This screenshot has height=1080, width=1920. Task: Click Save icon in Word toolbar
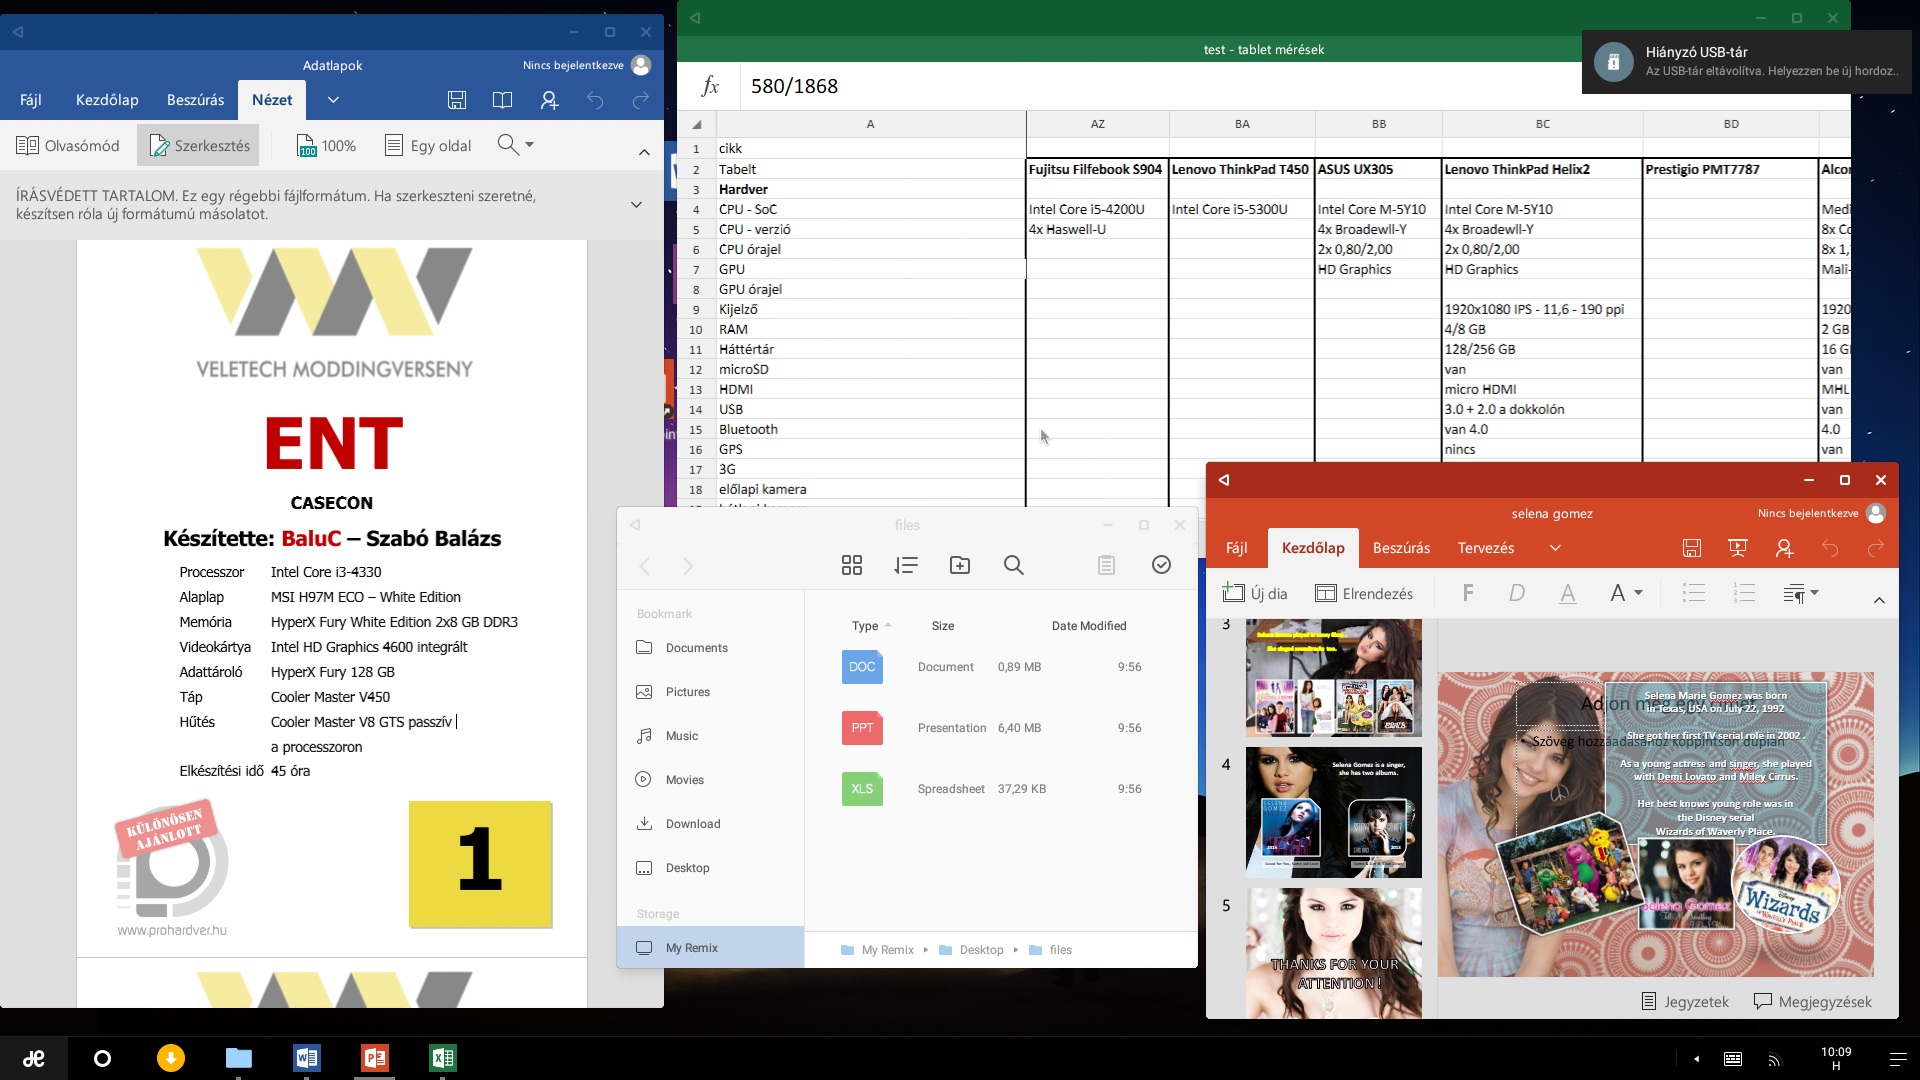click(457, 100)
